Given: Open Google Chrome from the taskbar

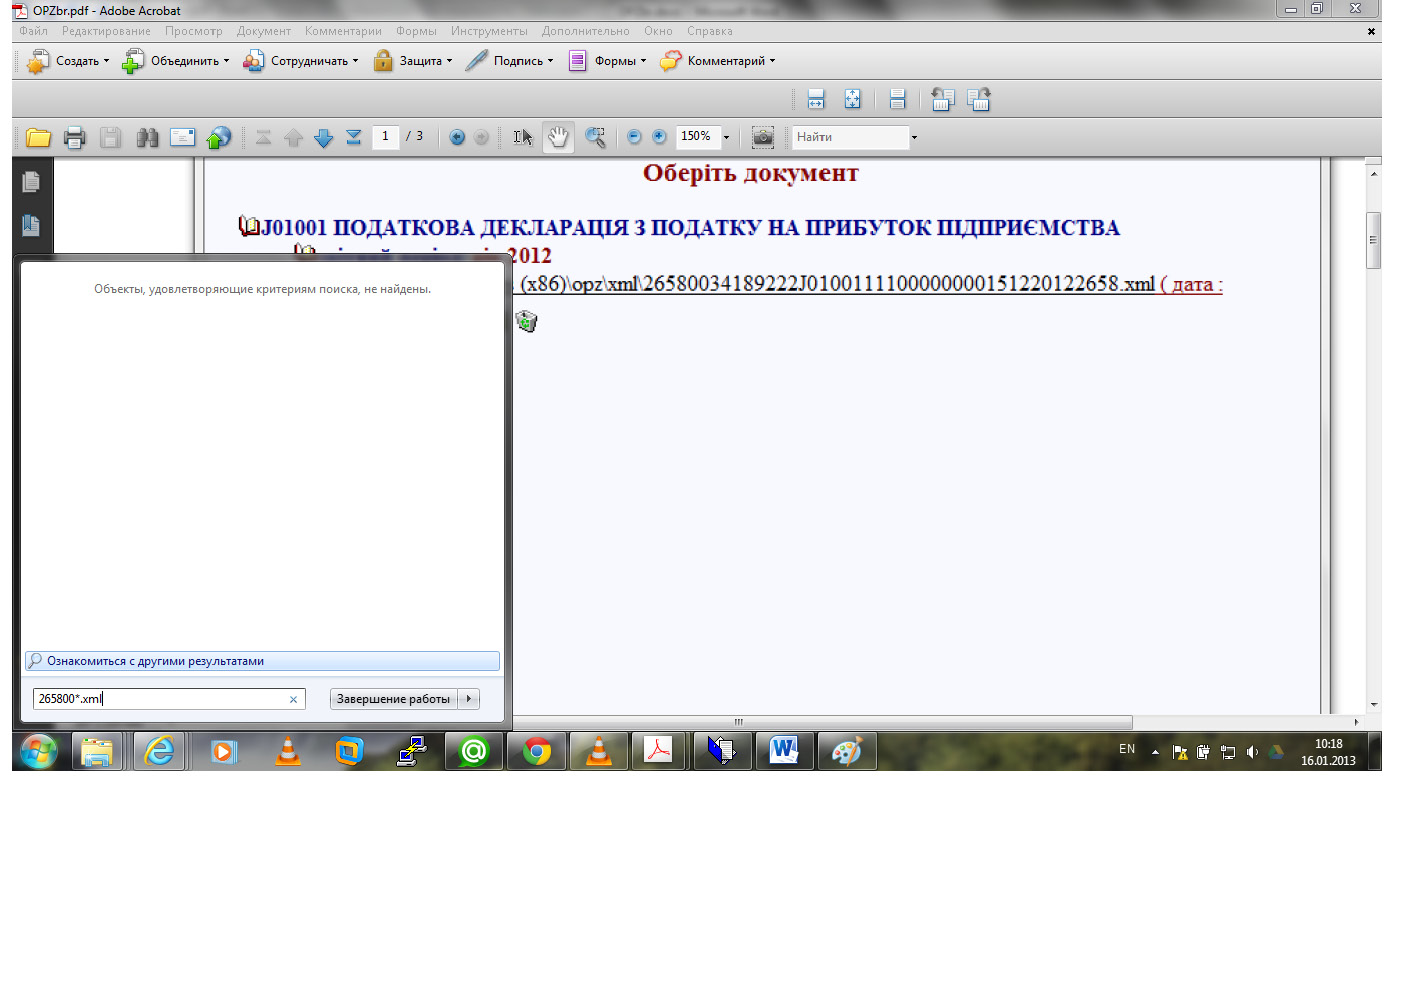Looking at the screenshot, I should click(537, 751).
